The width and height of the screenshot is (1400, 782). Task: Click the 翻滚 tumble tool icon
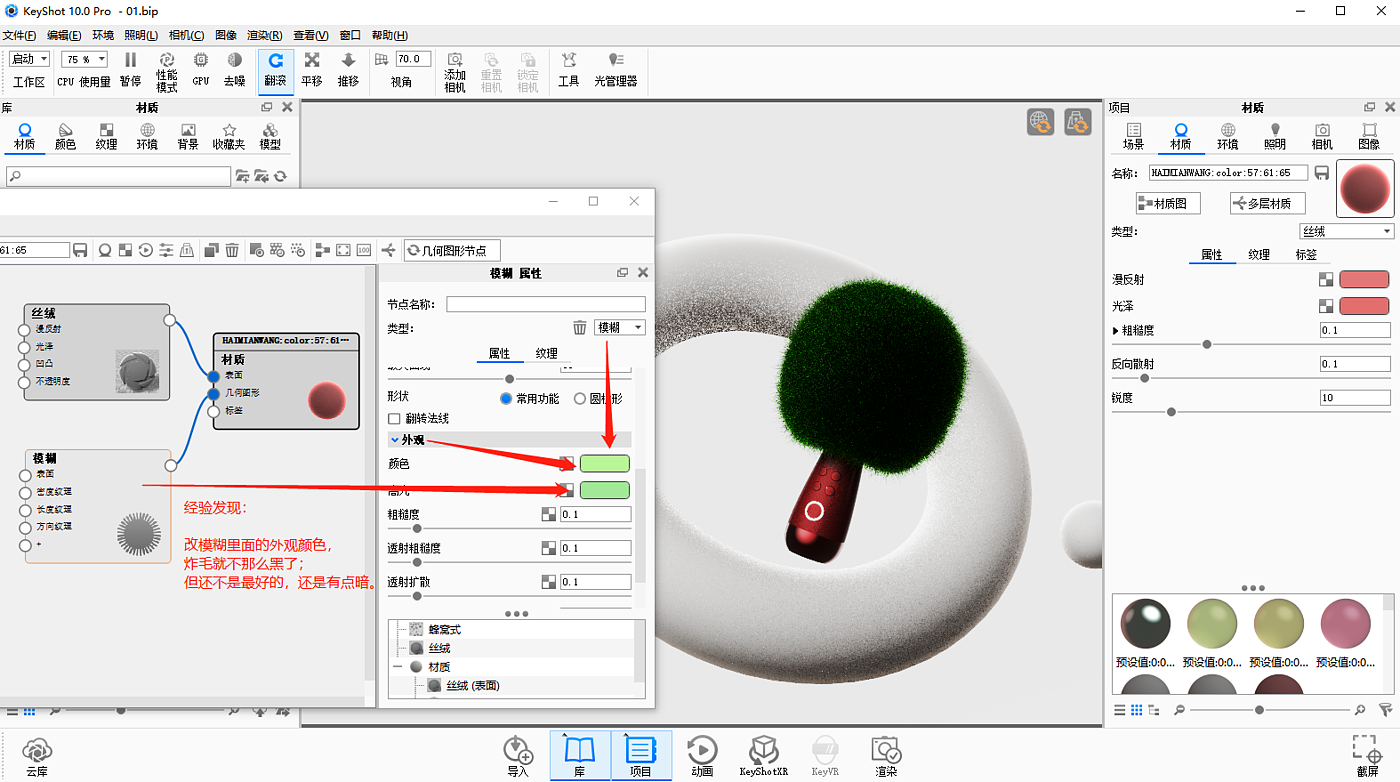click(275, 62)
